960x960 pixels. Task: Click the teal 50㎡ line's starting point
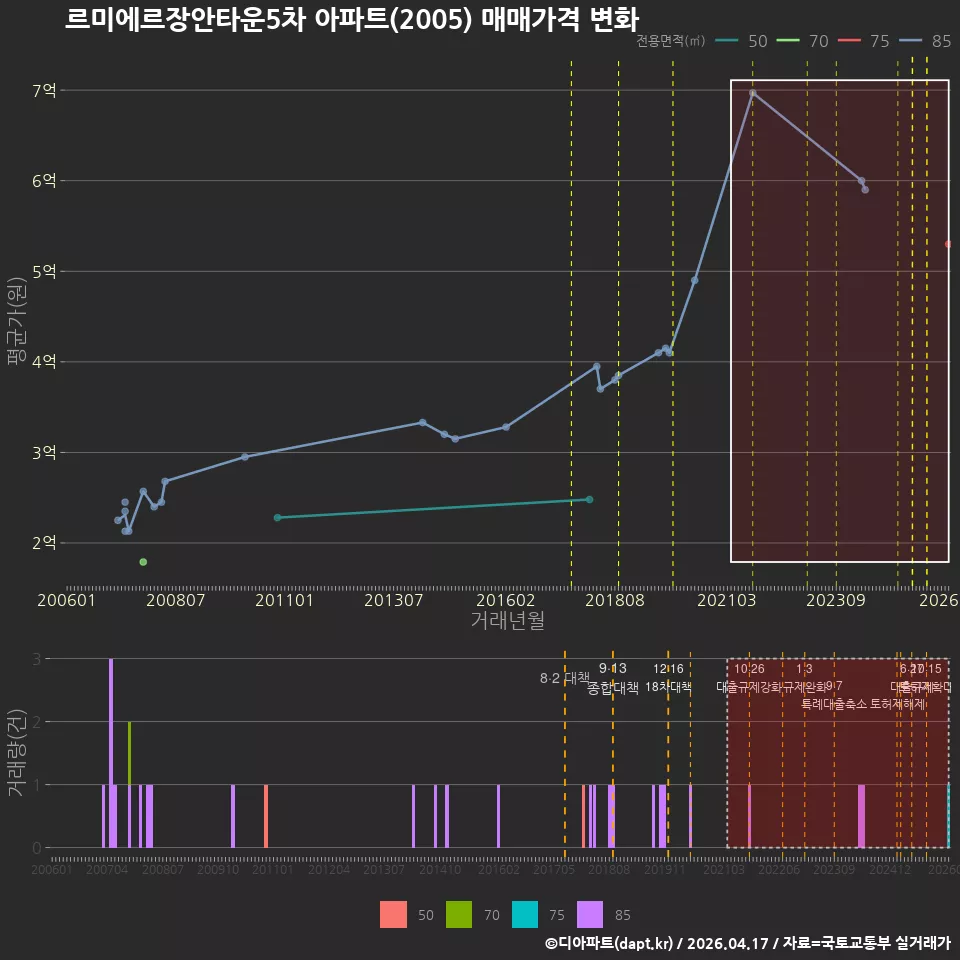277,518
